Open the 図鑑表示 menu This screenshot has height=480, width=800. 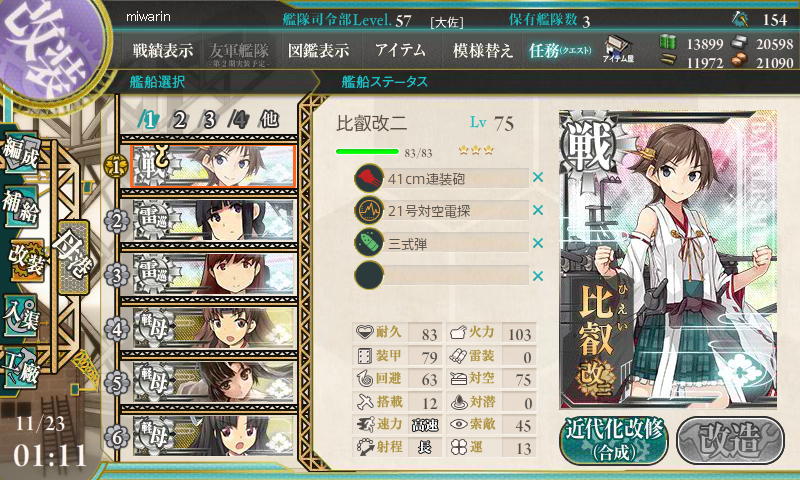[x=318, y=50]
